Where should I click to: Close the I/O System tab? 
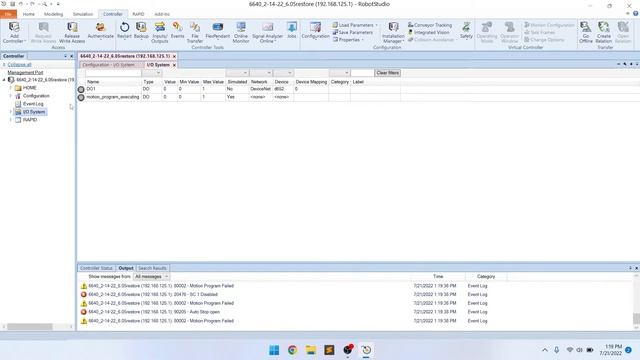[x=174, y=65]
